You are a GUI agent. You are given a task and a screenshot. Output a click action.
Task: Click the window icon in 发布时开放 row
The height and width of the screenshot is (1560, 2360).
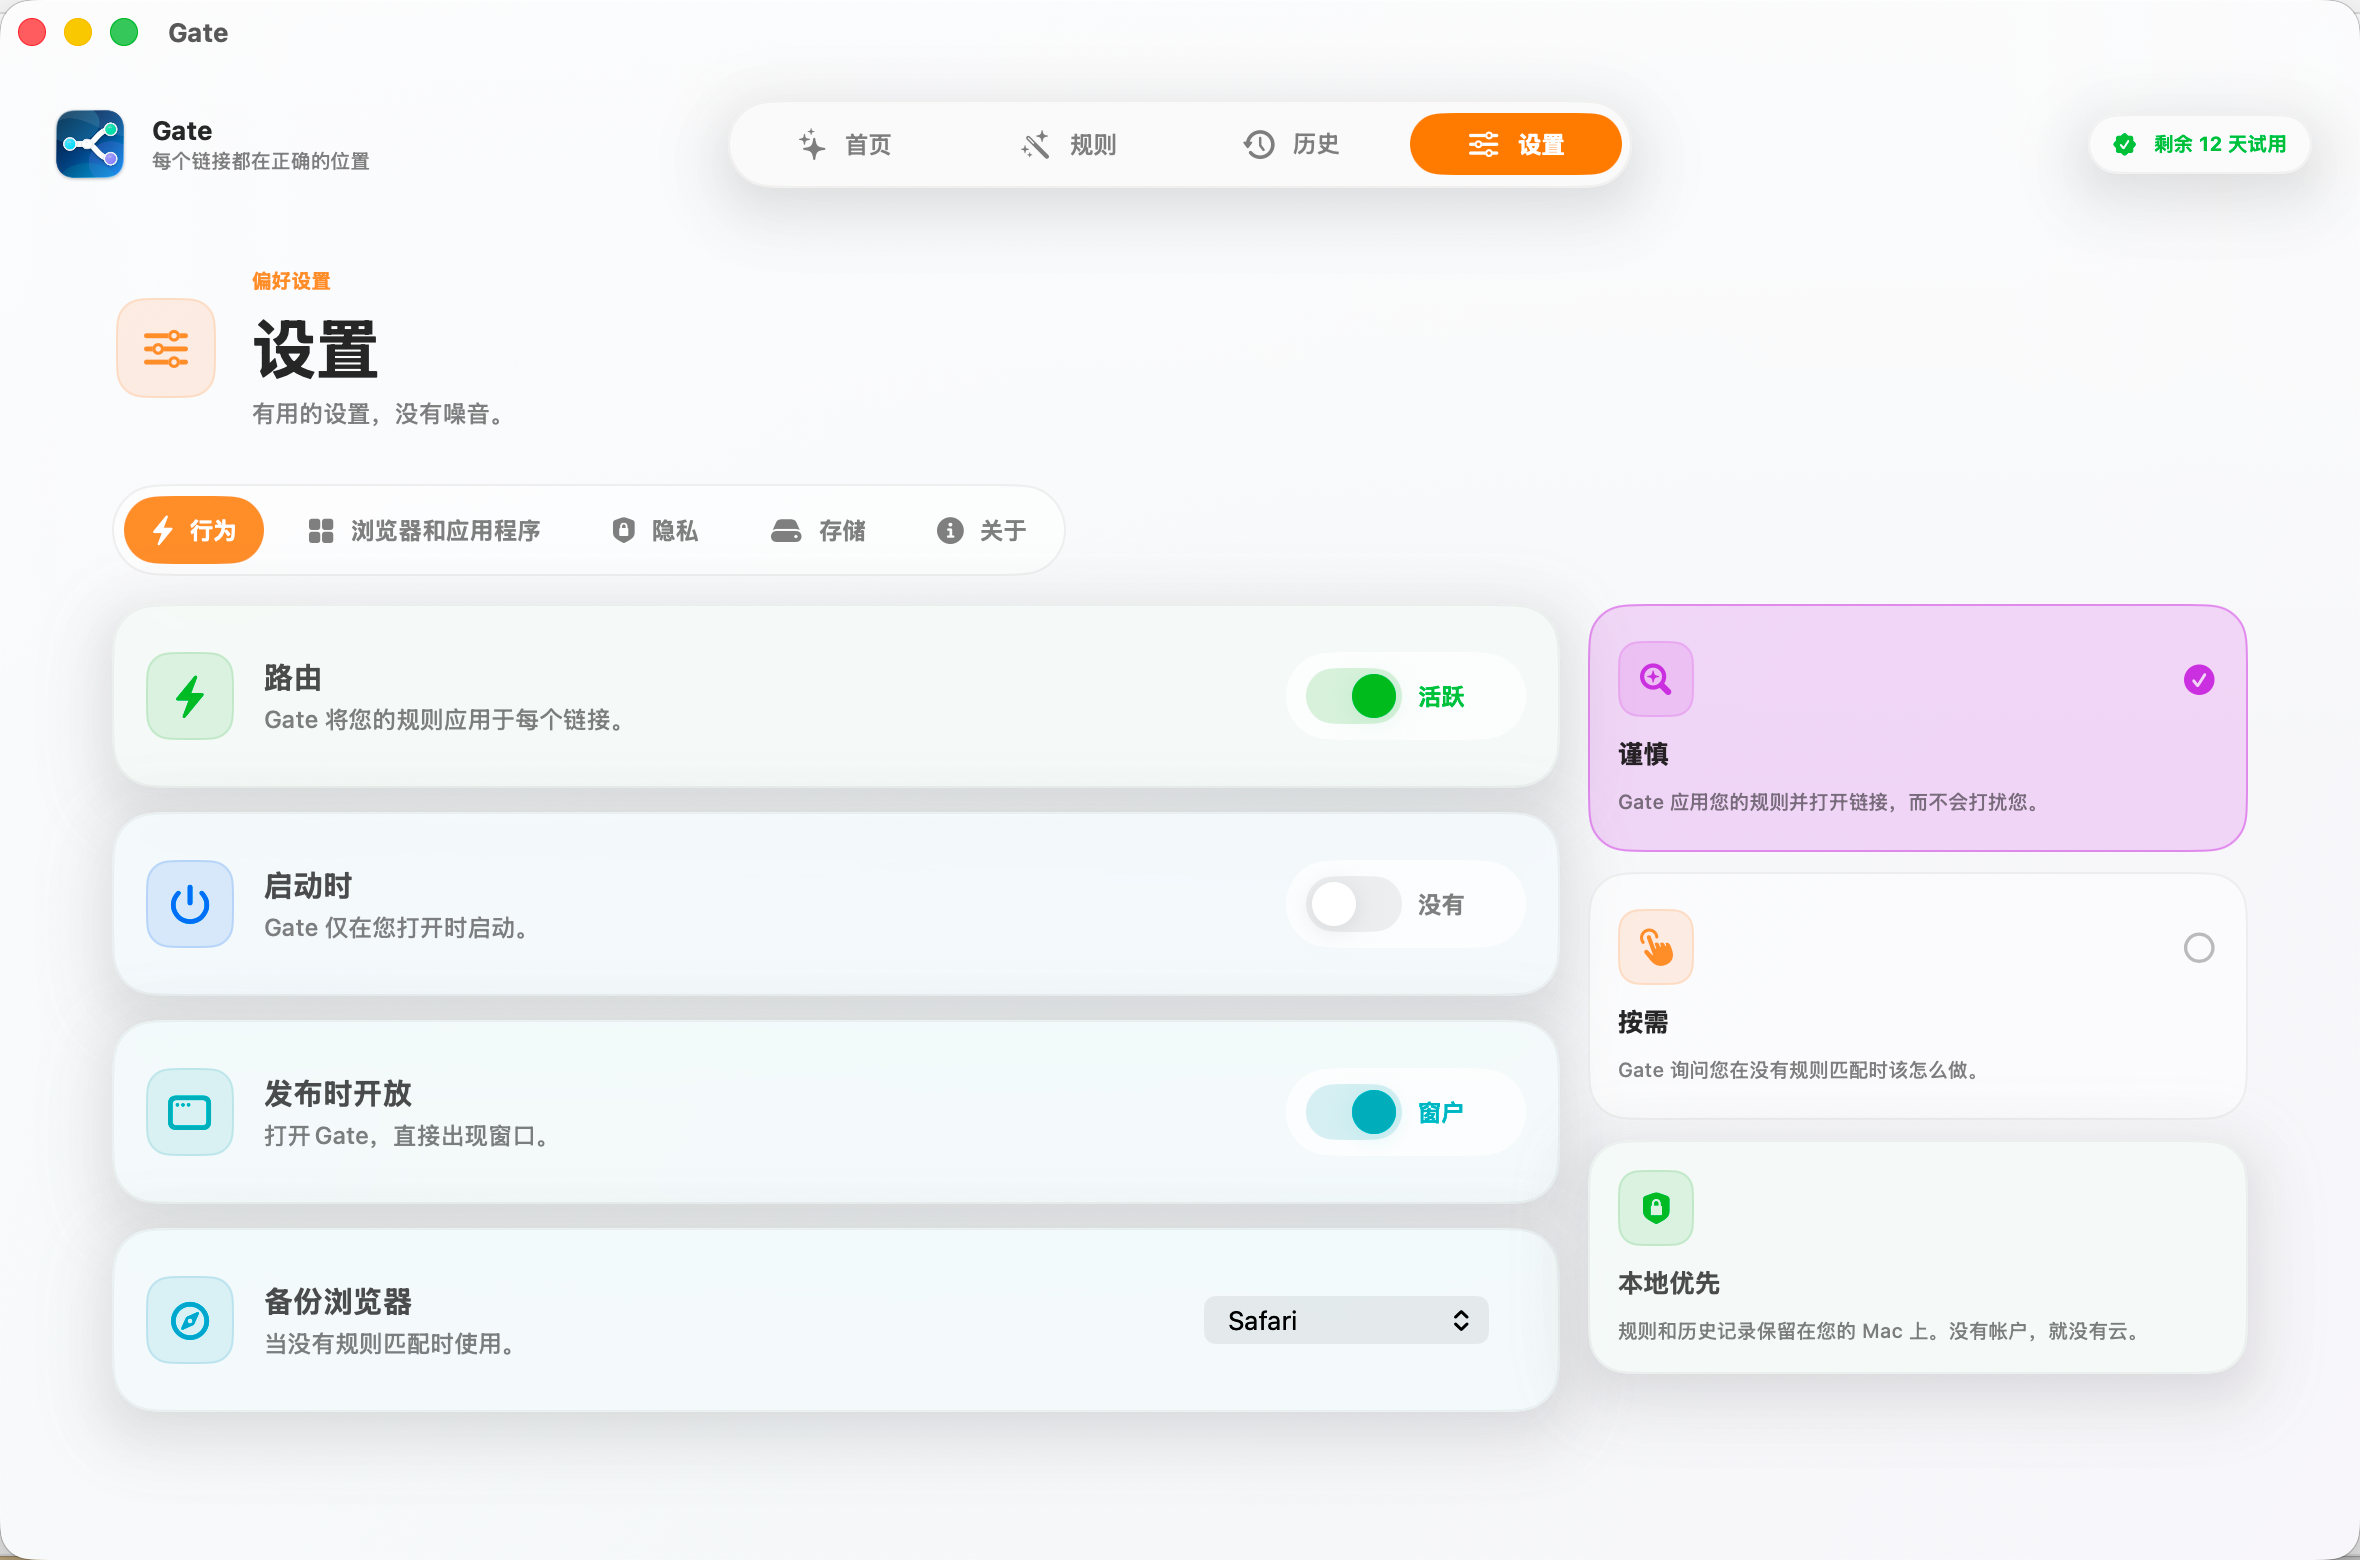click(x=190, y=1112)
